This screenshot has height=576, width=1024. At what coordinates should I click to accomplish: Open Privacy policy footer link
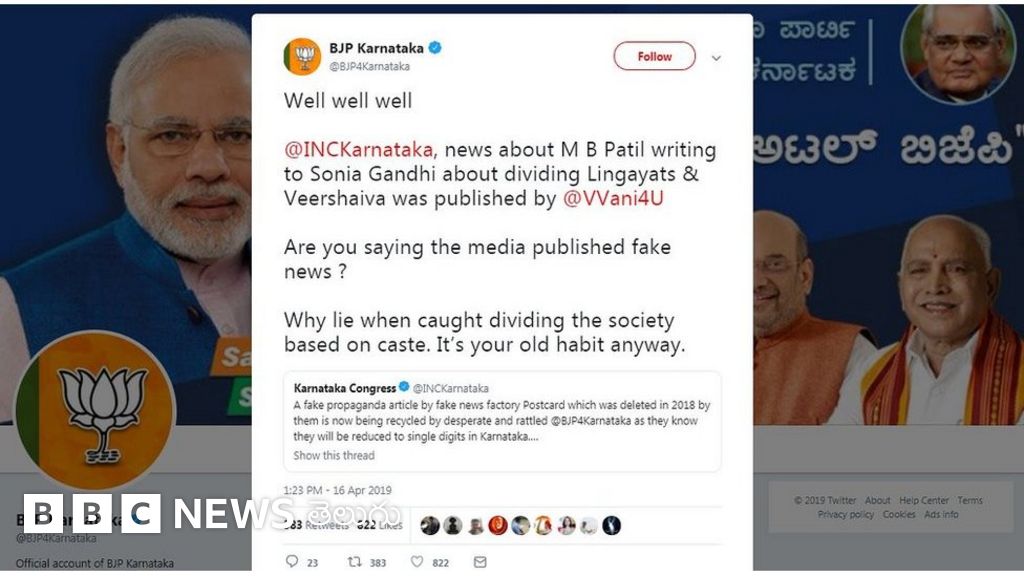point(846,515)
